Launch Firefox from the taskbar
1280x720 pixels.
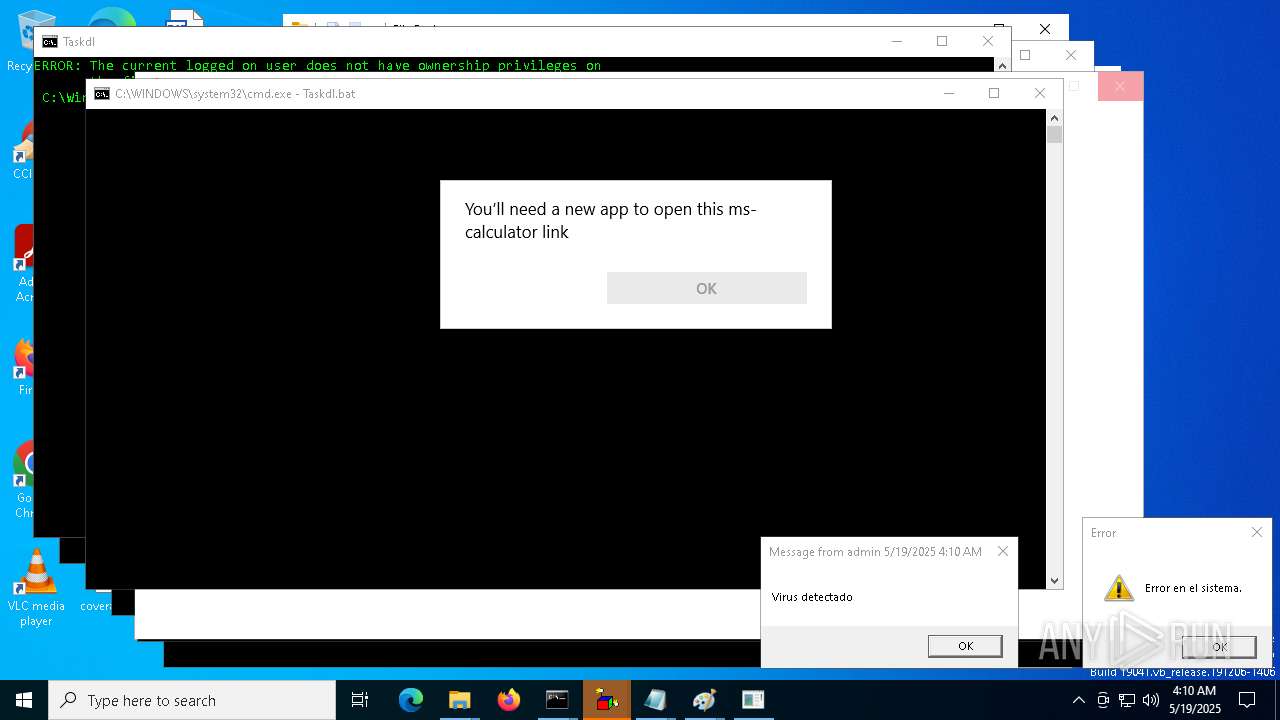tap(509, 700)
